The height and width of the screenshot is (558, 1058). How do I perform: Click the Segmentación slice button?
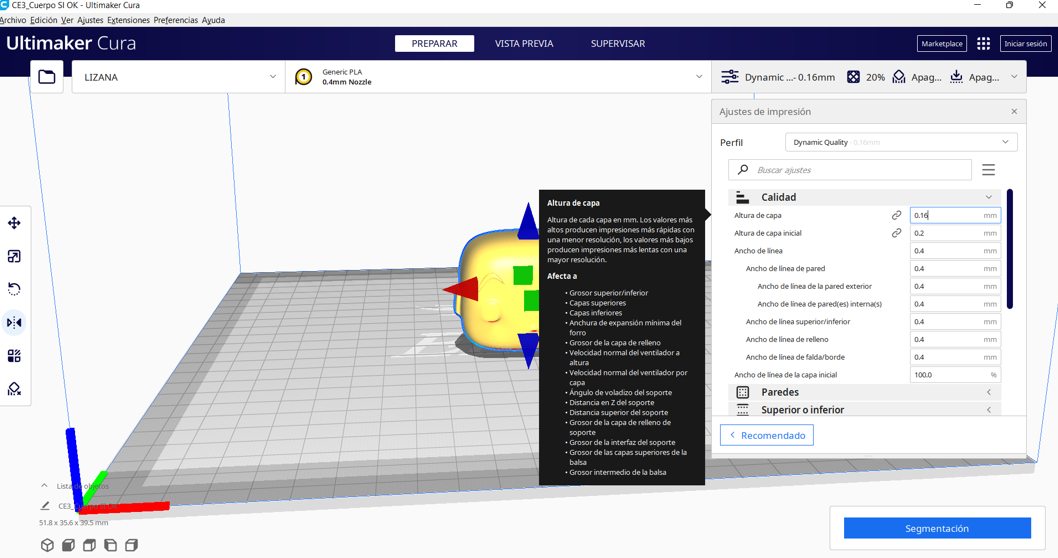pyautogui.click(x=937, y=528)
